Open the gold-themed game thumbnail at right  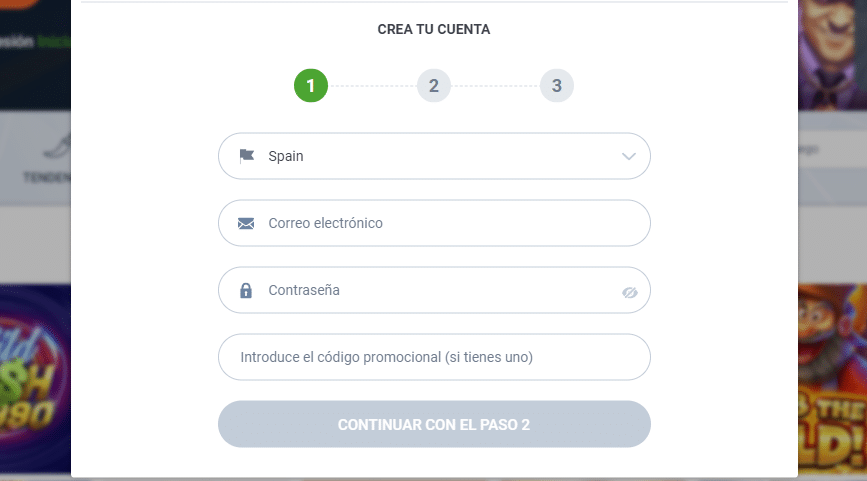(832, 380)
